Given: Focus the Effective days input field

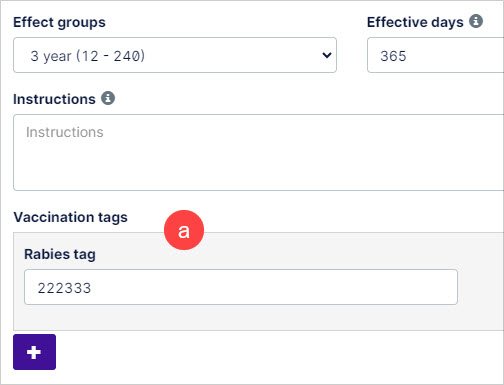Looking at the screenshot, I should pyautogui.click(x=435, y=55).
